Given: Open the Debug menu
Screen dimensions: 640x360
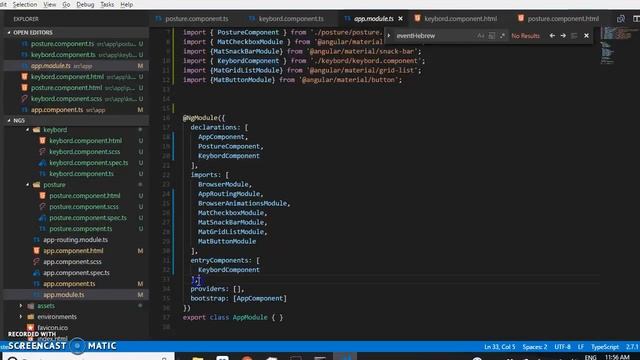Looking at the screenshot, I should click(85, 4).
